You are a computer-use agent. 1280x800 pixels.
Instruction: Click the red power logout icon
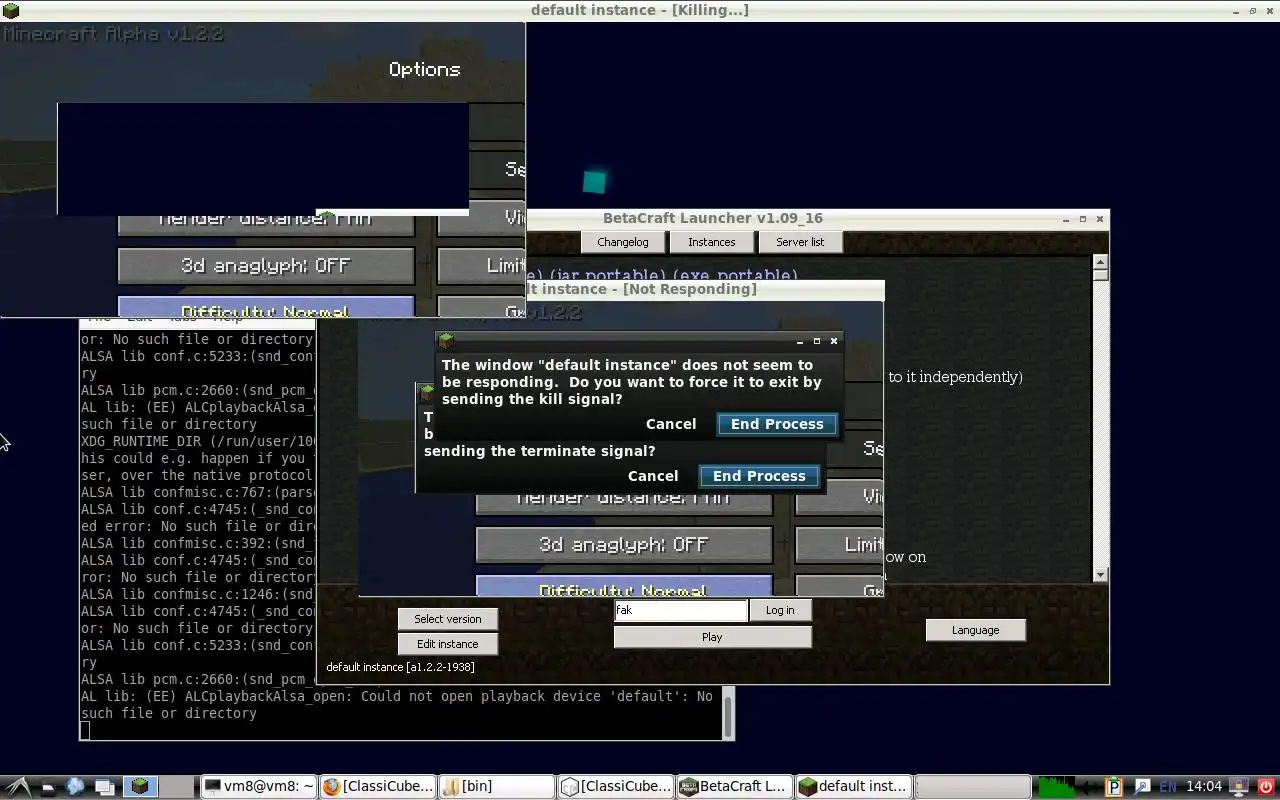pos(1265,787)
